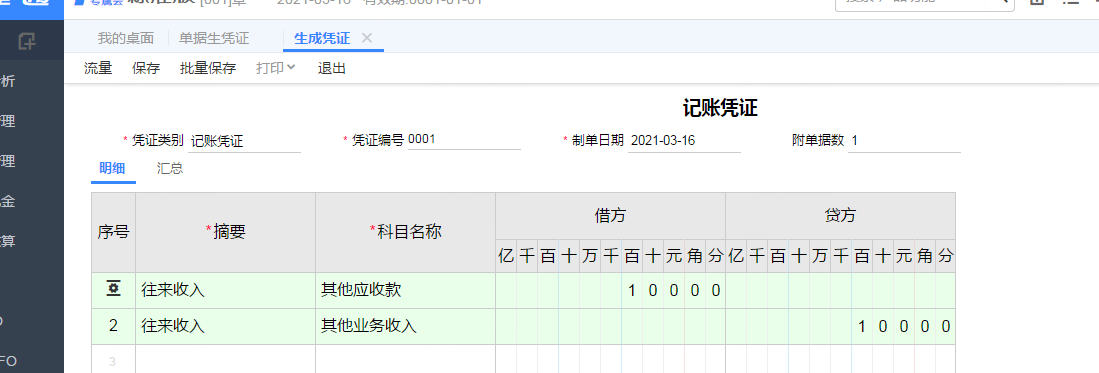Click the 制单日期 field 2021-03-16
The width and height of the screenshot is (1099, 373).
(x=684, y=141)
